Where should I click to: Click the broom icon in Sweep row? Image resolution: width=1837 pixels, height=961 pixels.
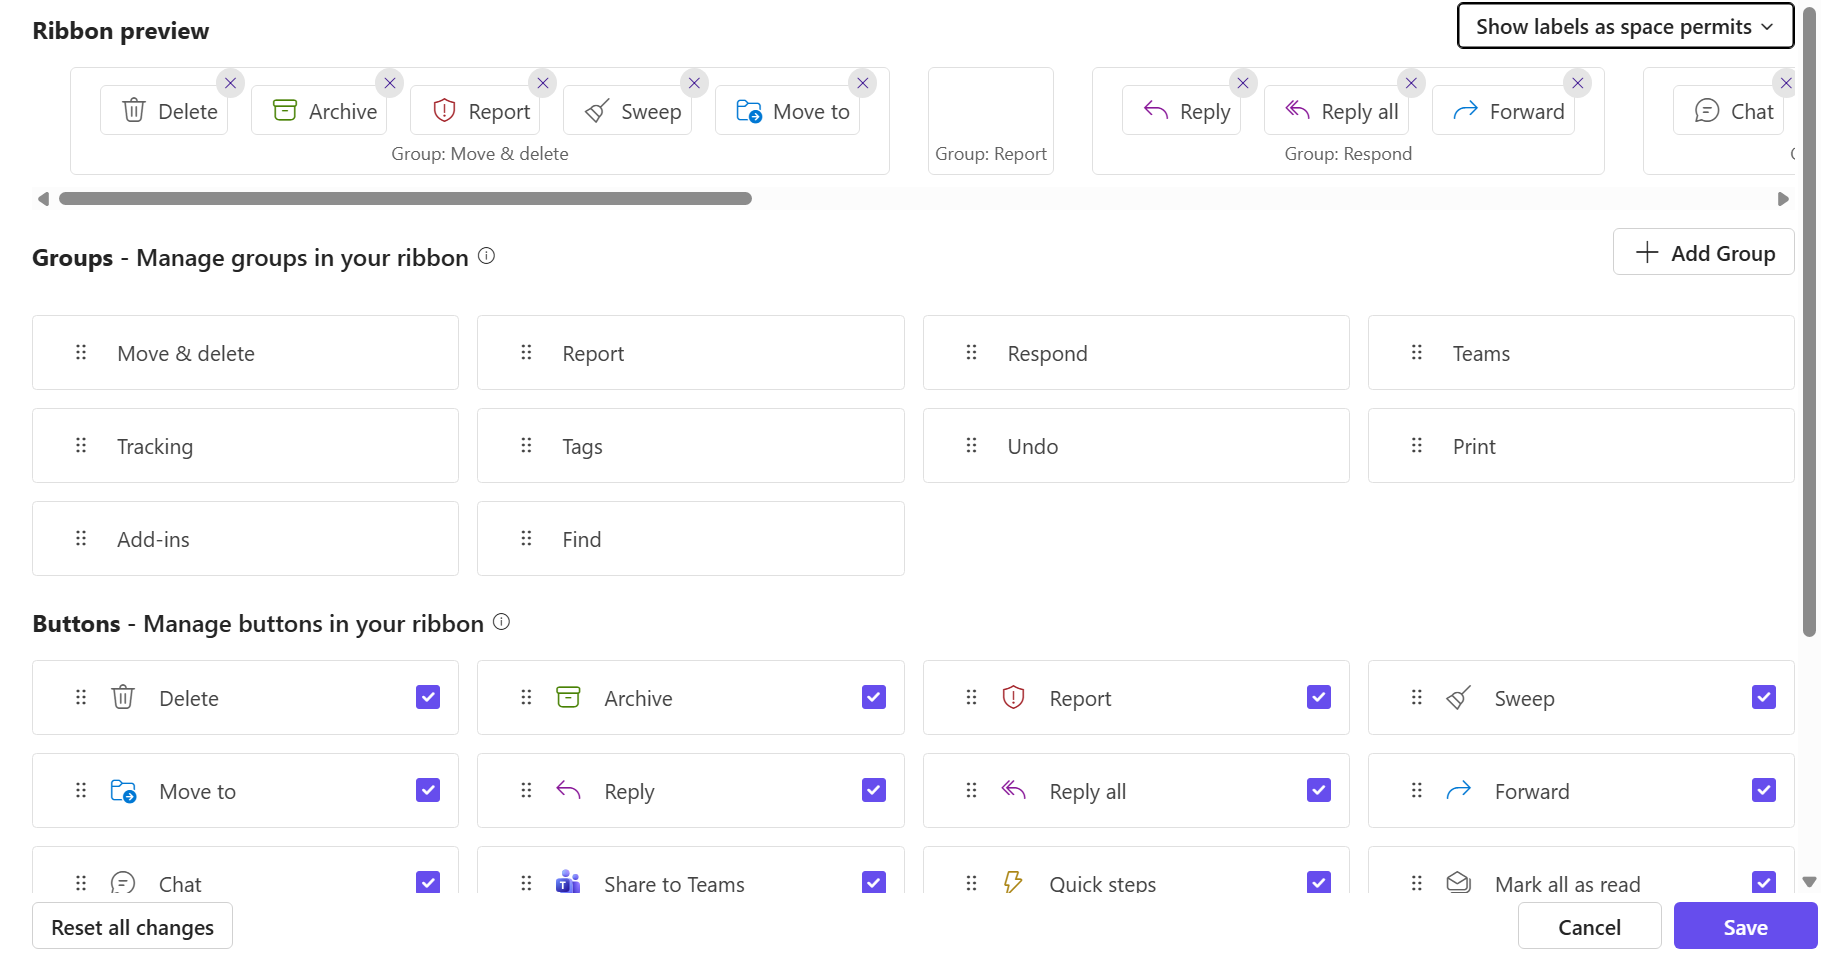tap(1459, 697)
